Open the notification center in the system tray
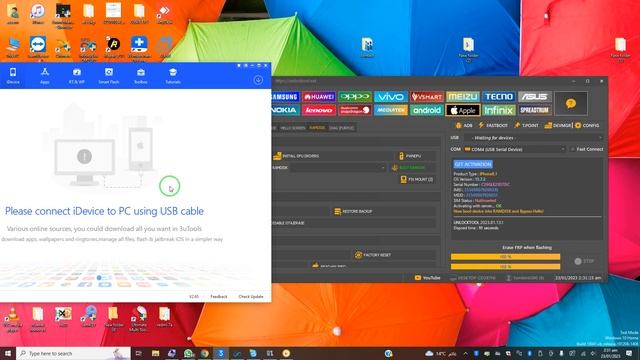The image size is (640, 360). (x=629, y=353)
